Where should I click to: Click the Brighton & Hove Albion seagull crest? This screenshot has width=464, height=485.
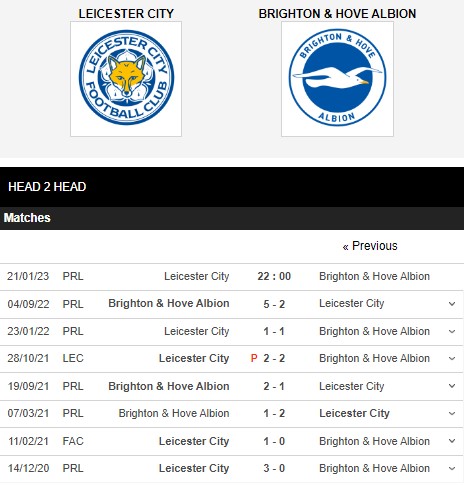(x=337, y=79)
